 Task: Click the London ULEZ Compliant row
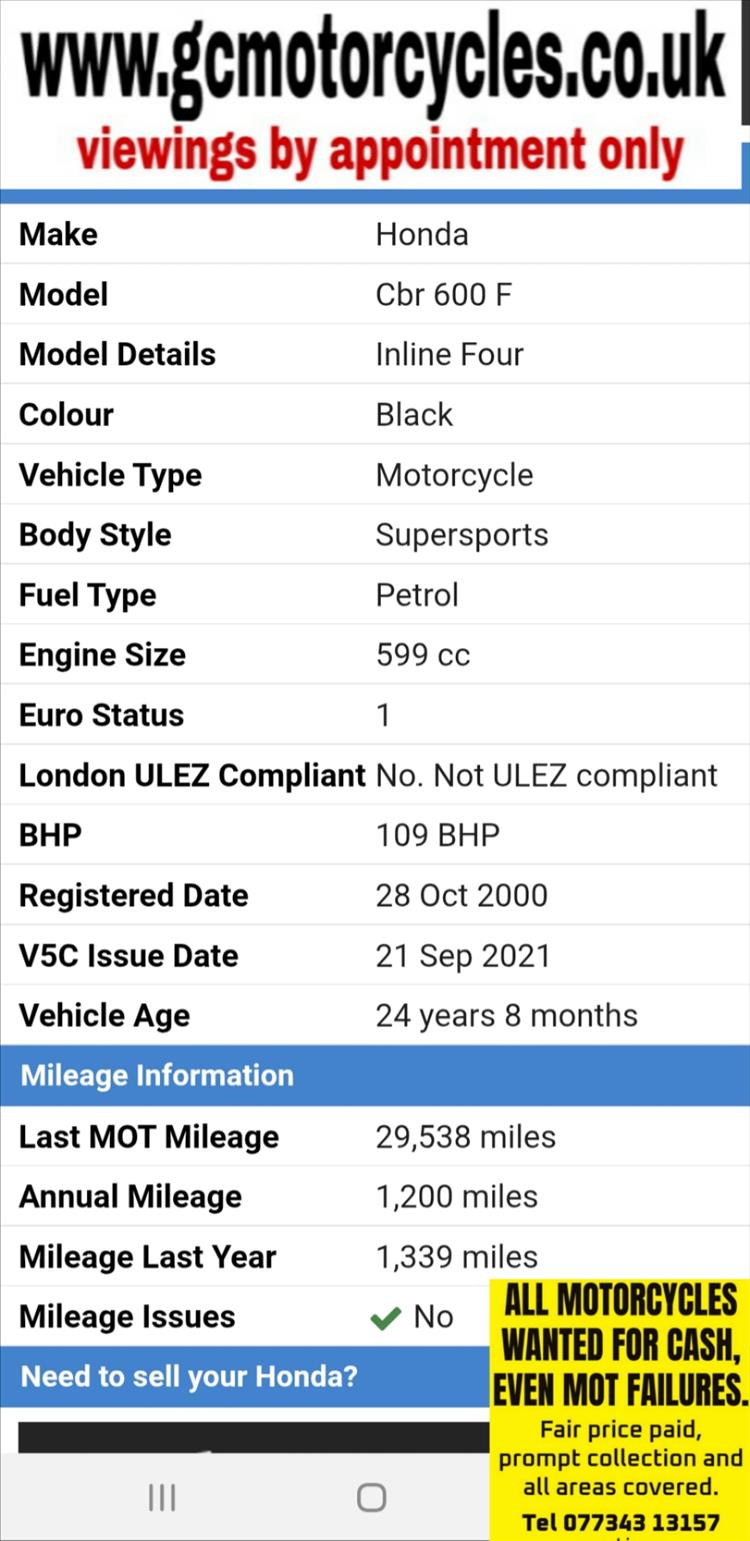pyautogui.click(x=375, y=775)
